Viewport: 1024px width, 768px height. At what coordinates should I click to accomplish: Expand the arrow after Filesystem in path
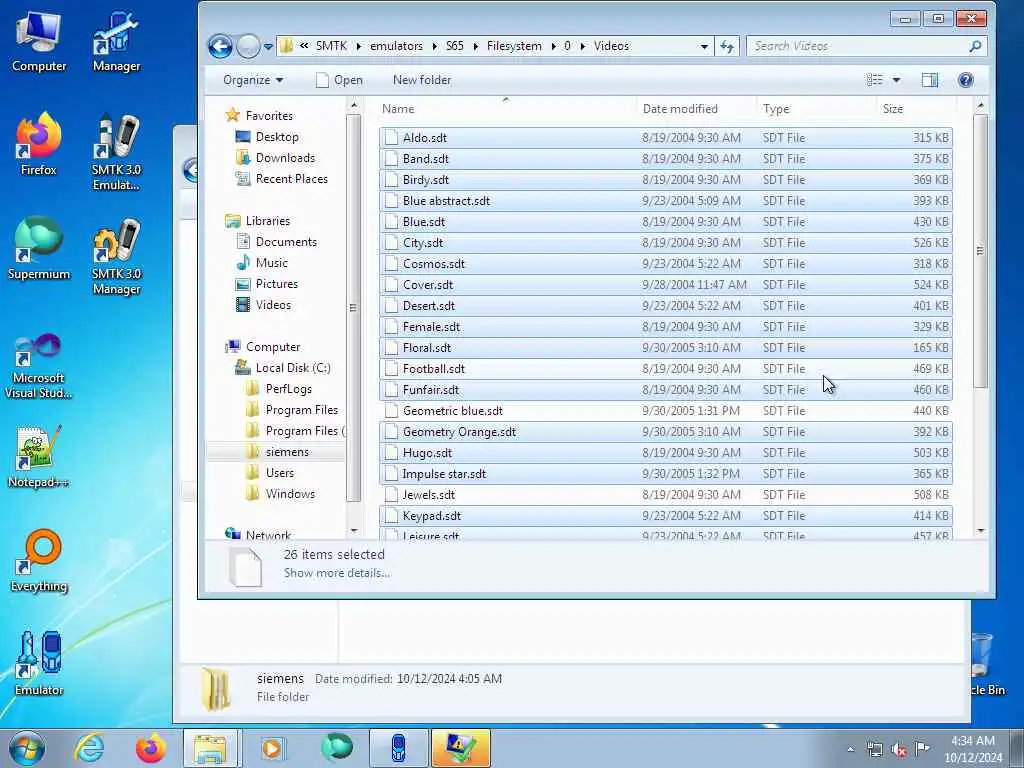(553, 46)
